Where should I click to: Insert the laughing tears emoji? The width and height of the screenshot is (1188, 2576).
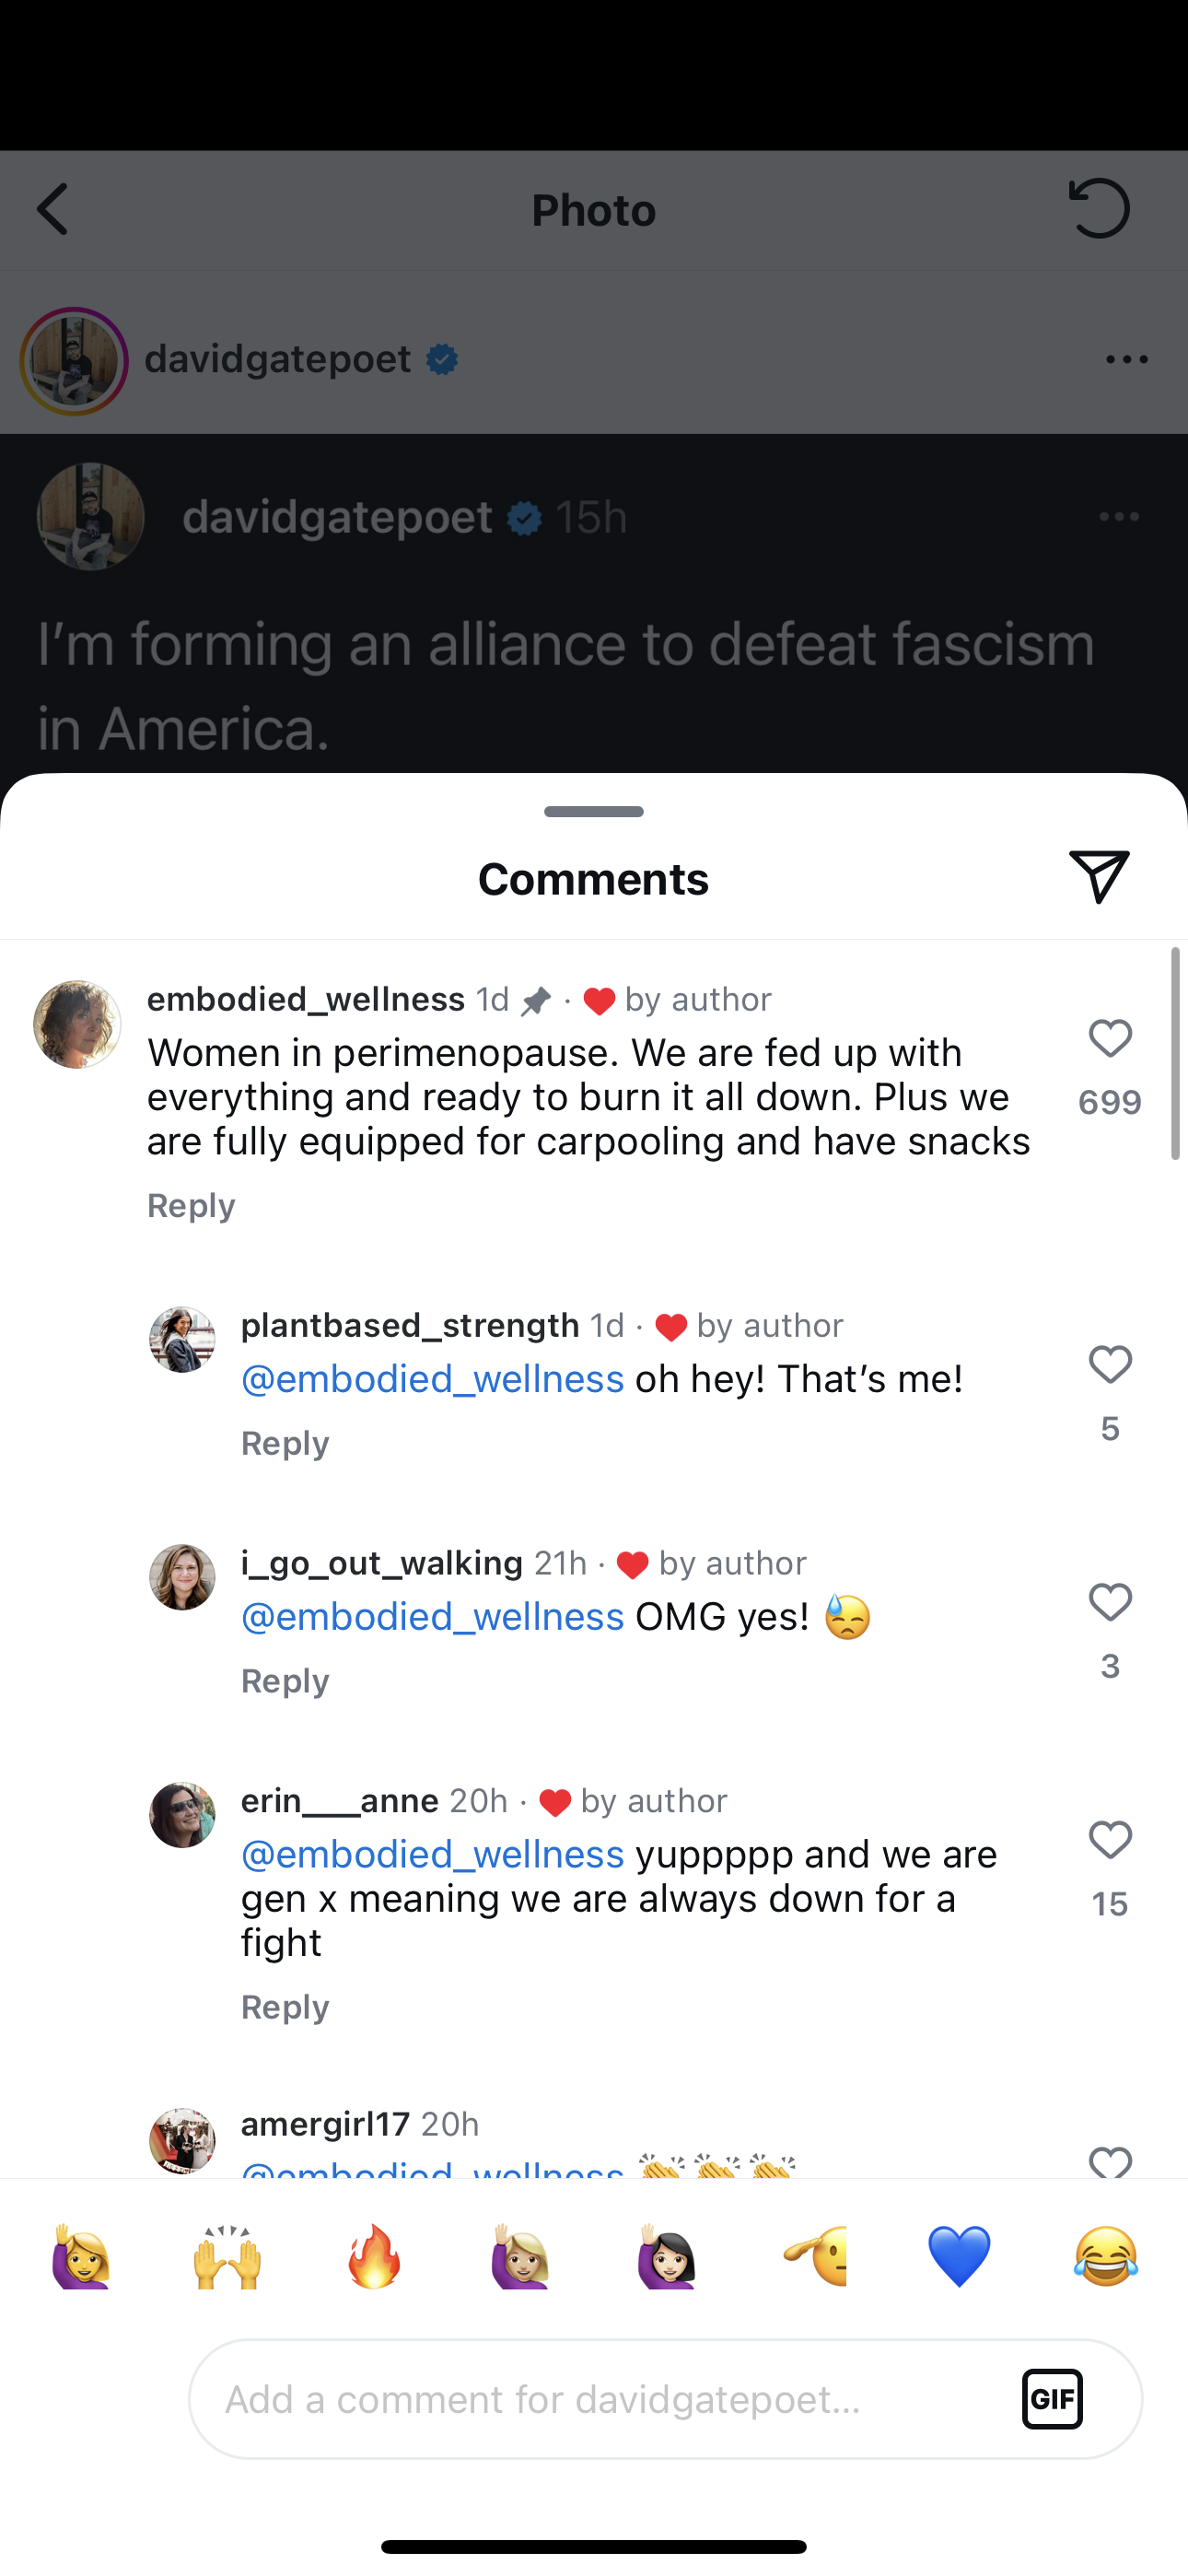[1105, 2257]
